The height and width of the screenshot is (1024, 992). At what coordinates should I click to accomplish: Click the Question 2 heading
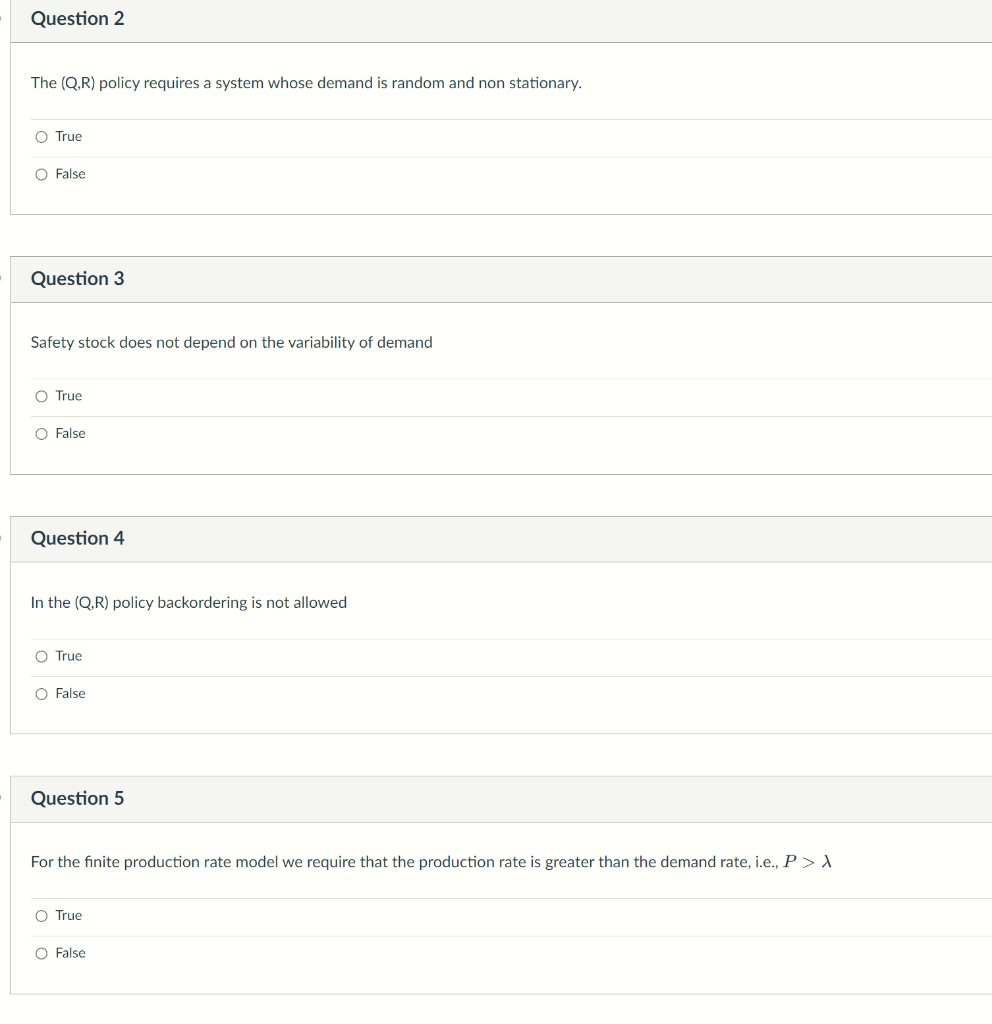pyautogui.click(x=78, y=19)
